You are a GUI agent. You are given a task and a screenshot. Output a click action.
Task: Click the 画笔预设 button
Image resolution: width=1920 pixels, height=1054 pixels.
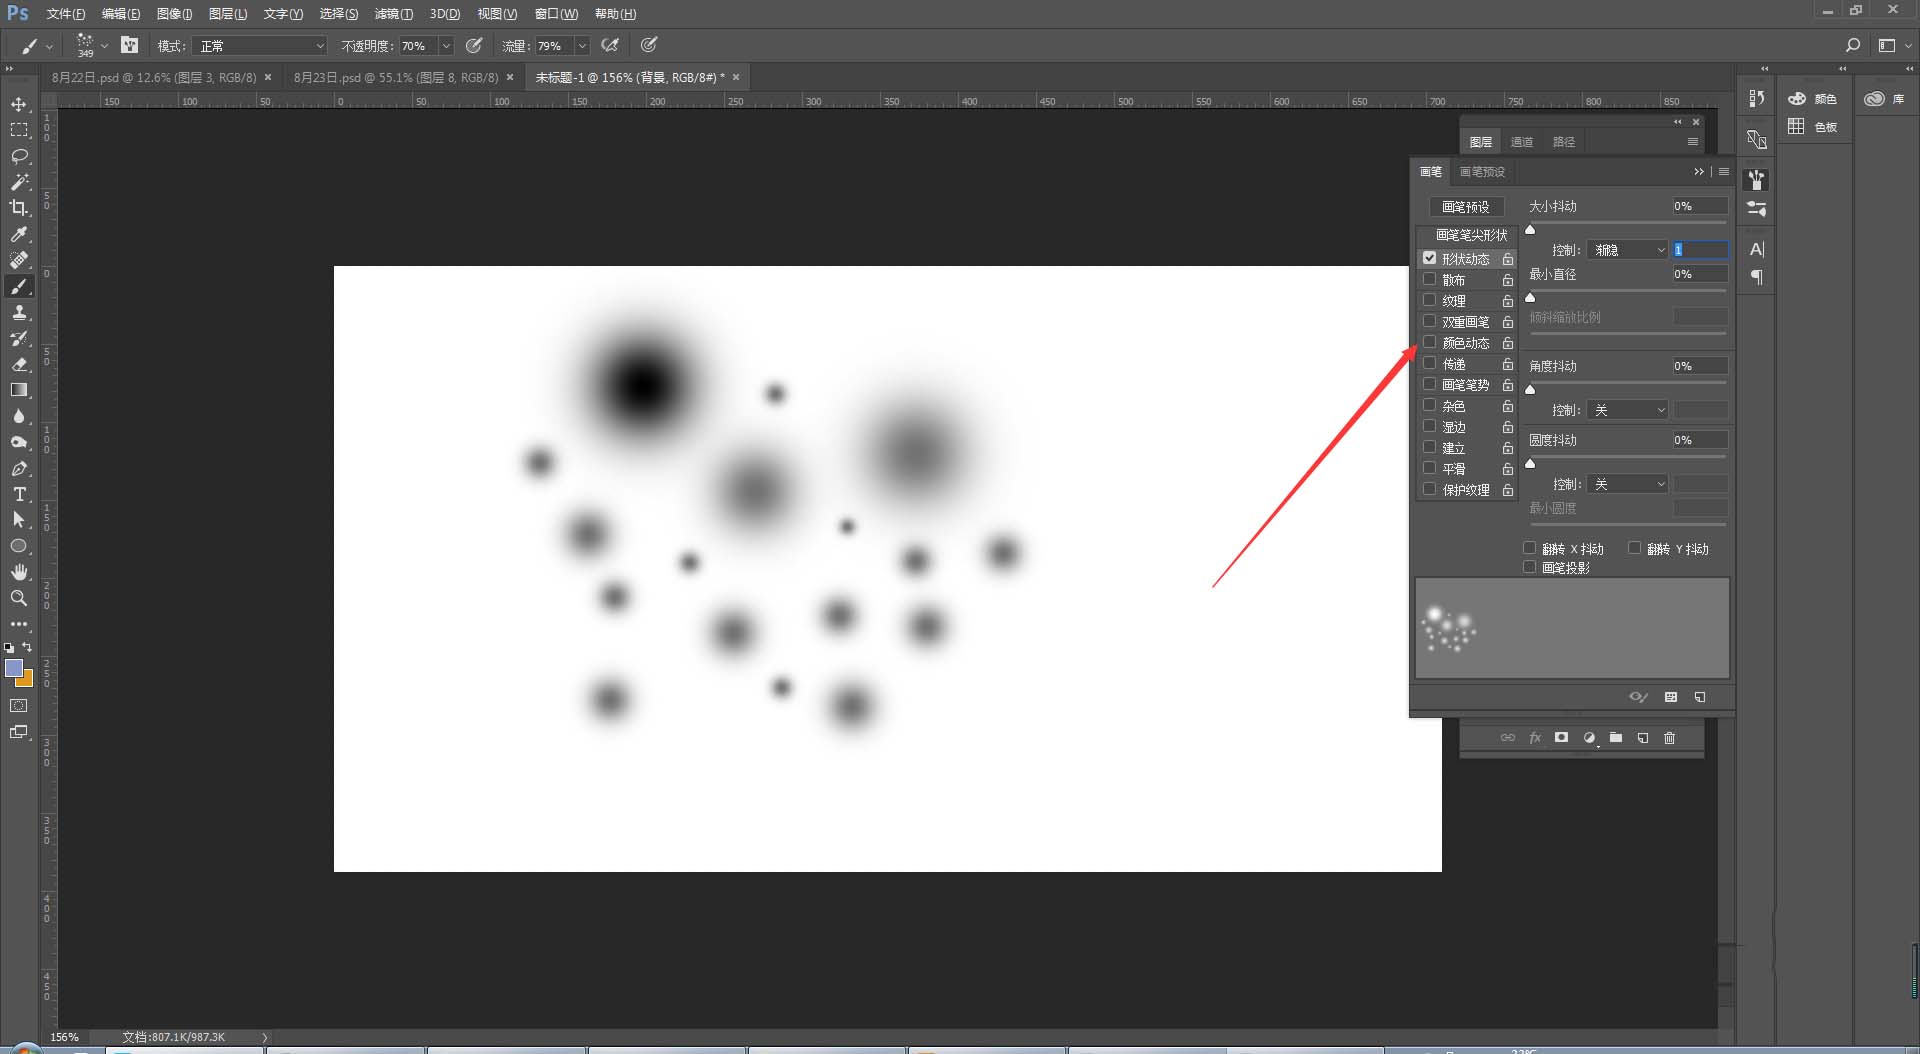click(x=1466, y=207)
